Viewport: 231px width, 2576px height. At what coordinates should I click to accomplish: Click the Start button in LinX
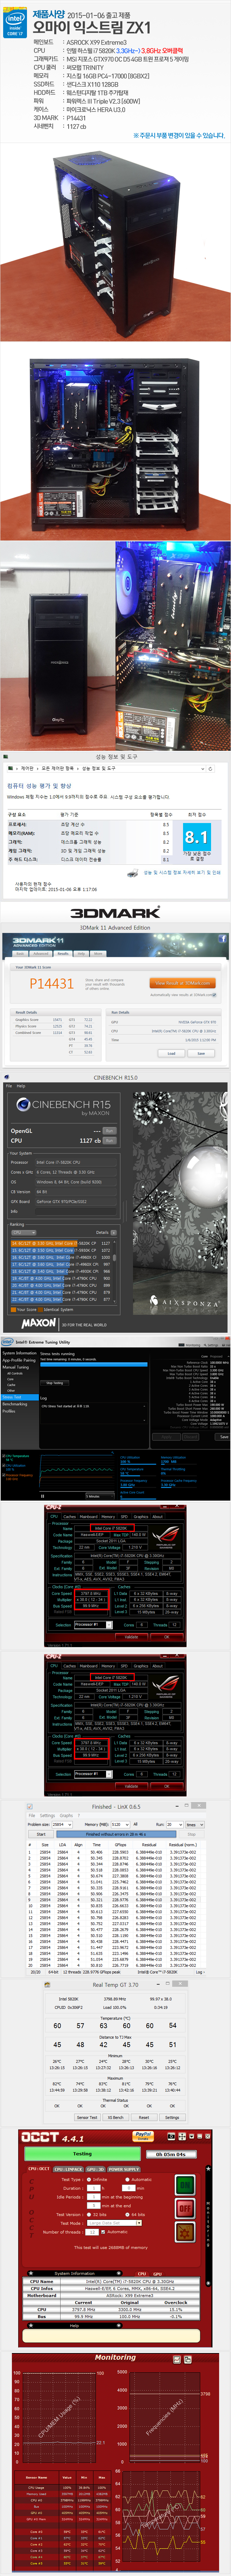pyautogui.click(x=41, y=1834)
